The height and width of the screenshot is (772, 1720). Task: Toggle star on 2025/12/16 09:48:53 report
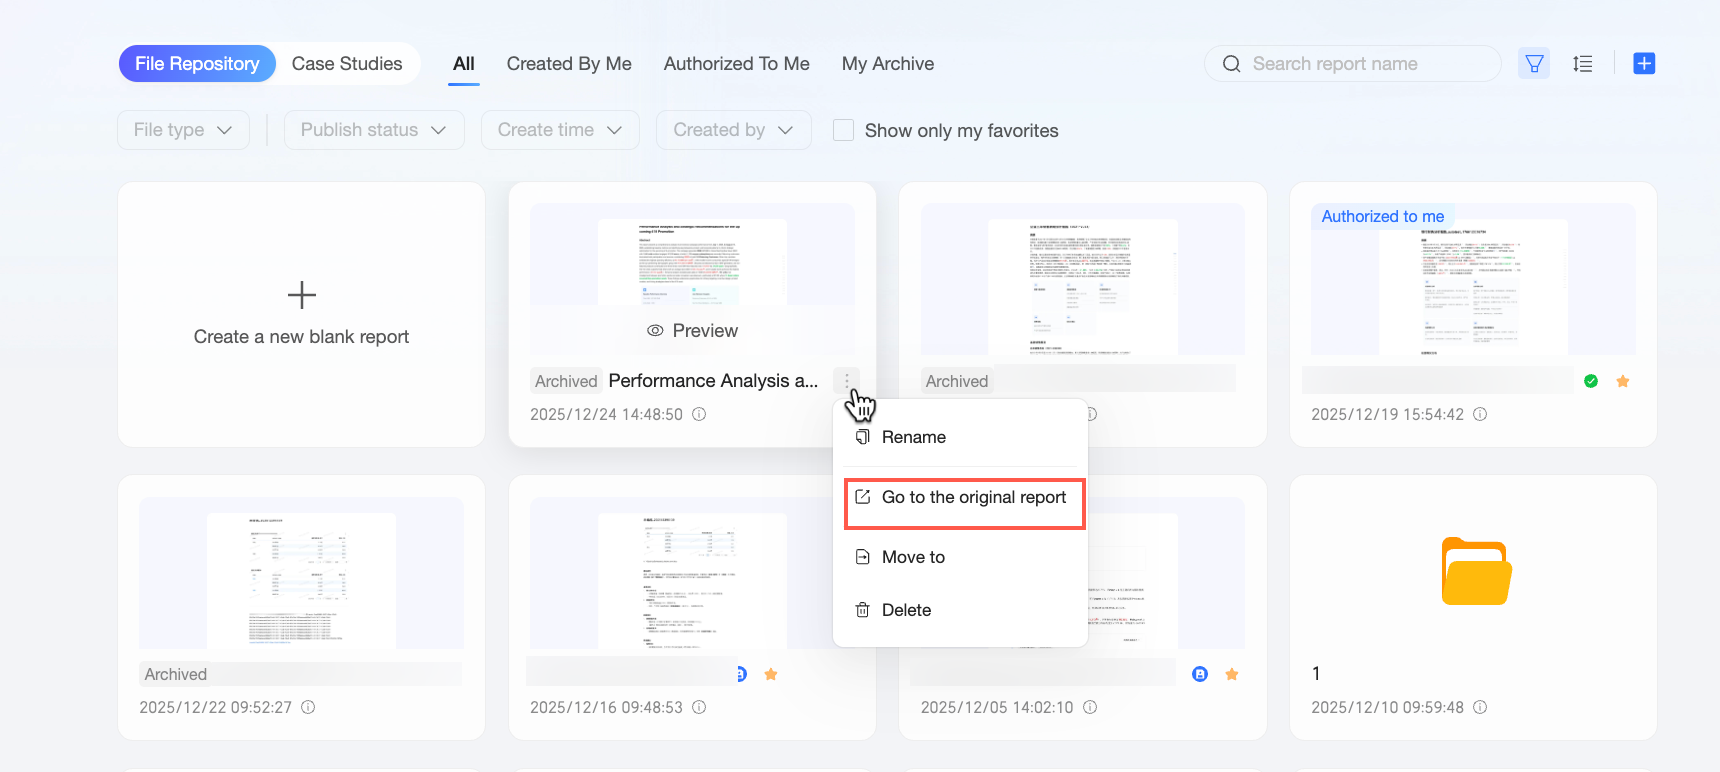(x=771, y=674)
